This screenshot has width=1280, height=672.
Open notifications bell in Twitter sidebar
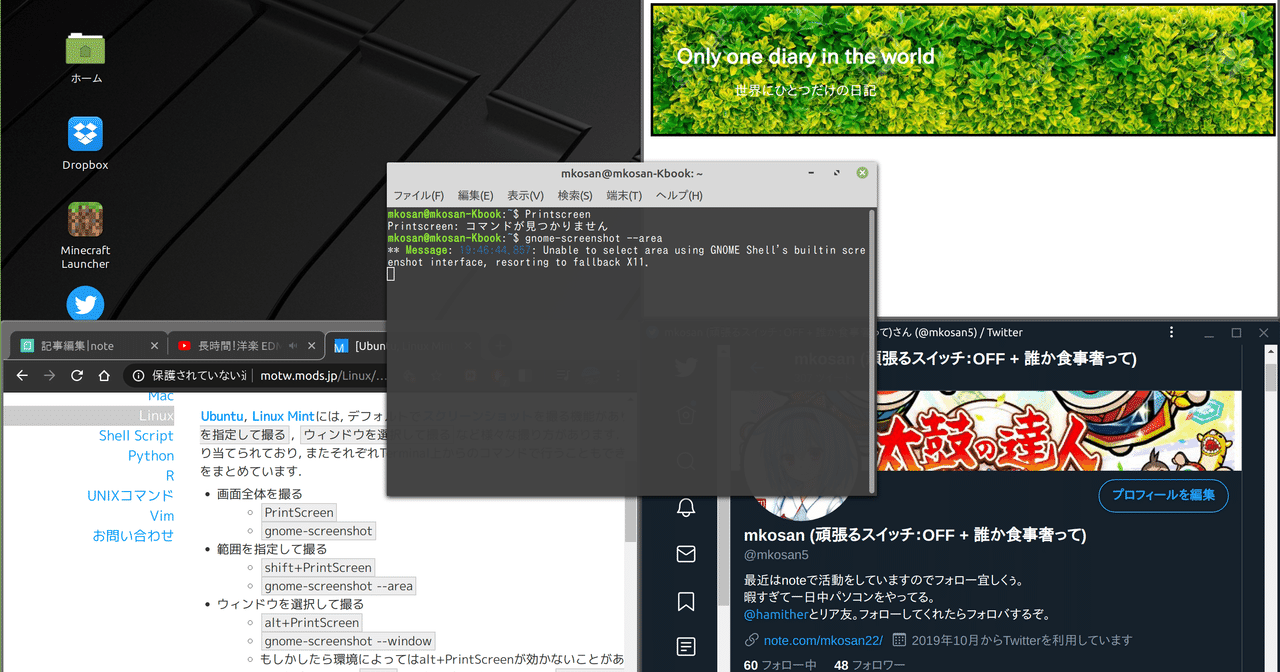pyautogui.click(x=686, y=507)
